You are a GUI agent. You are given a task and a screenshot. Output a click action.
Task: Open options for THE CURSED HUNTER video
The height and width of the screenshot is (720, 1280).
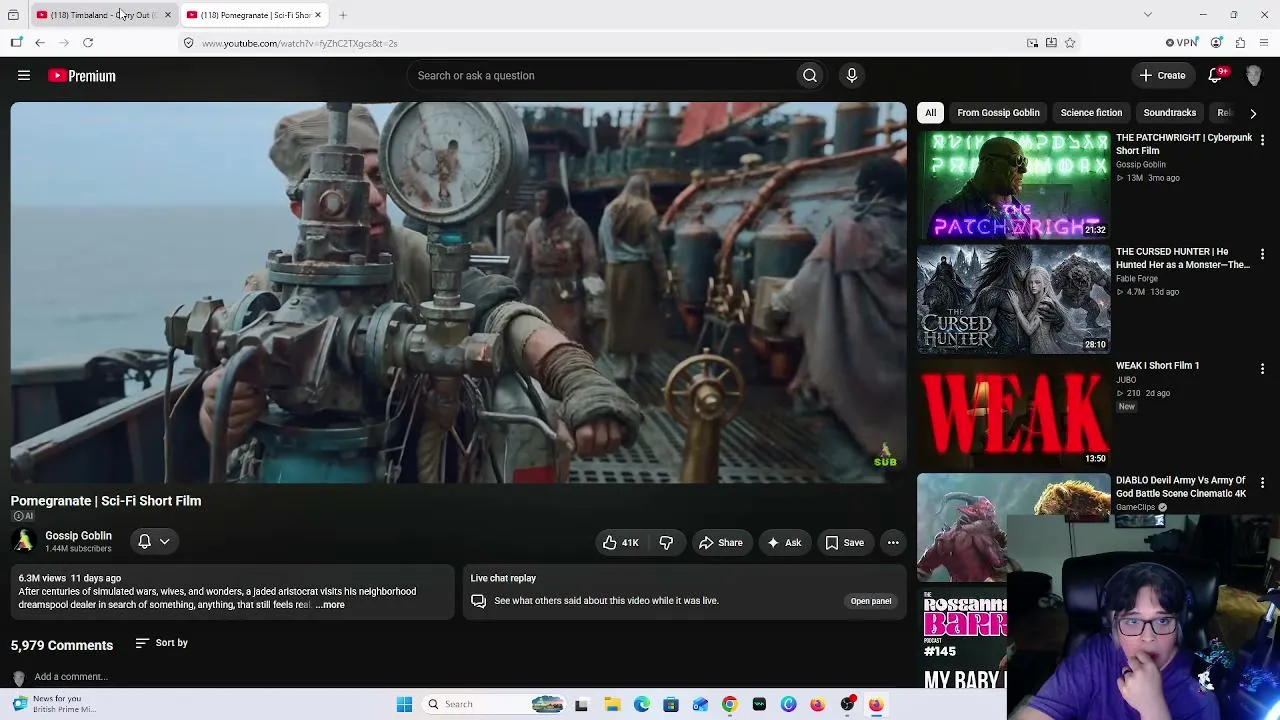1262,254
